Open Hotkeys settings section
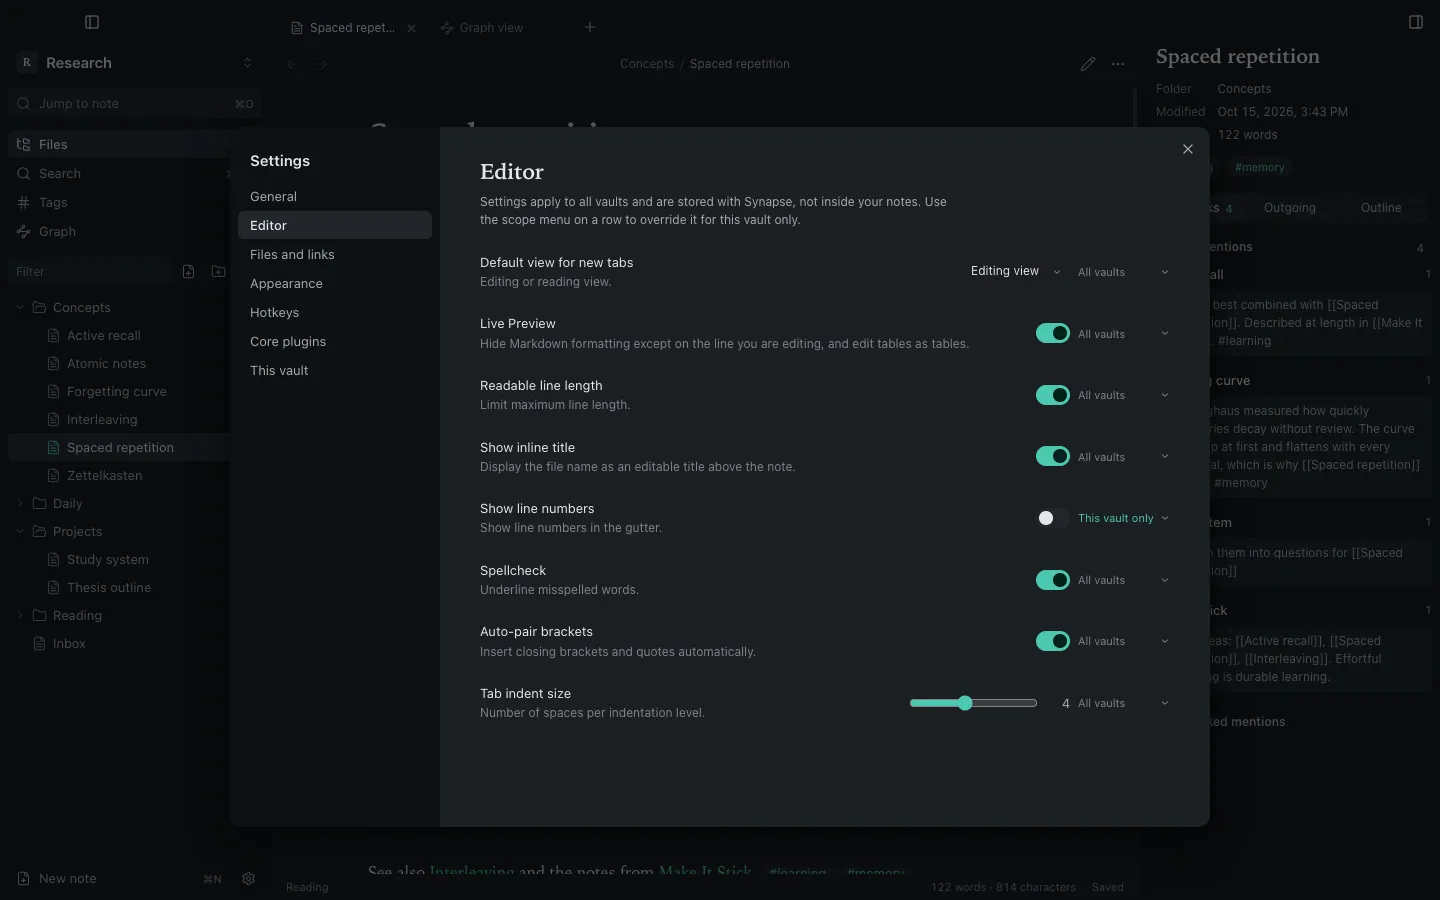Viewport: 1440px width, 900px height. 335,313
